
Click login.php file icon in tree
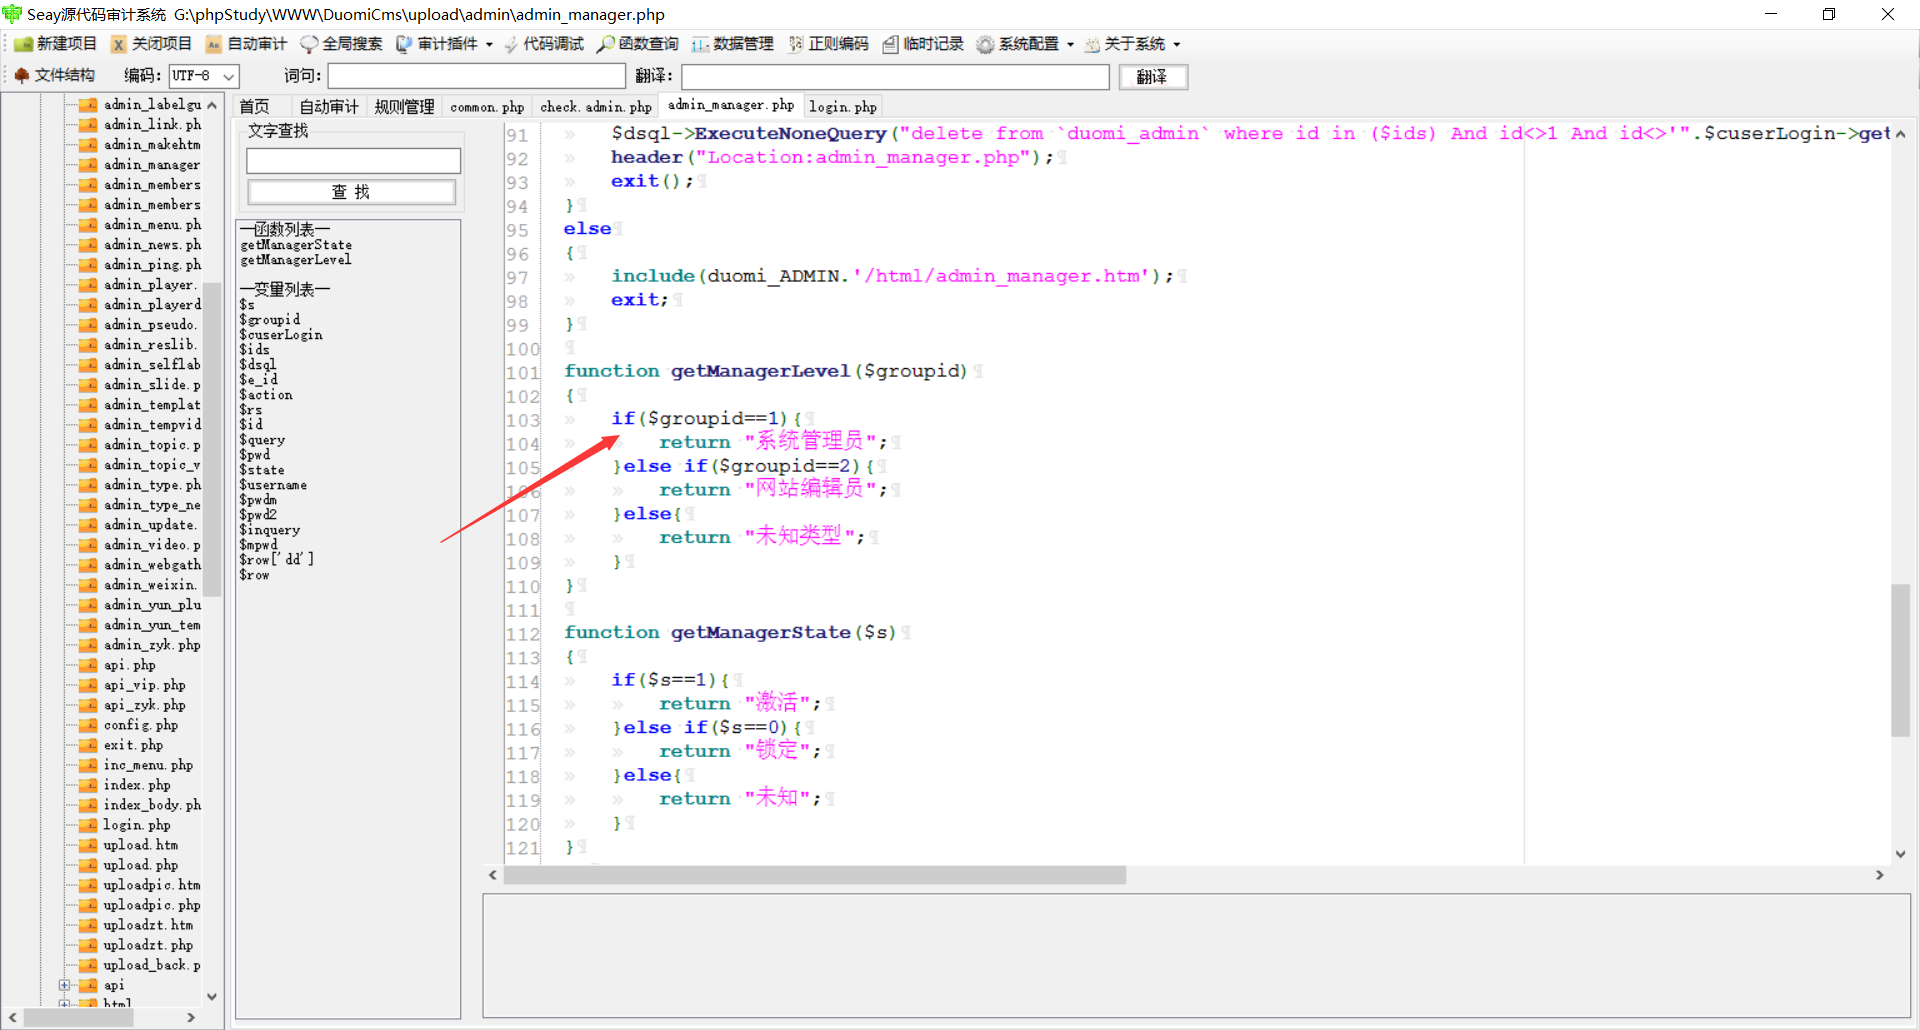(x=88, y=824)
